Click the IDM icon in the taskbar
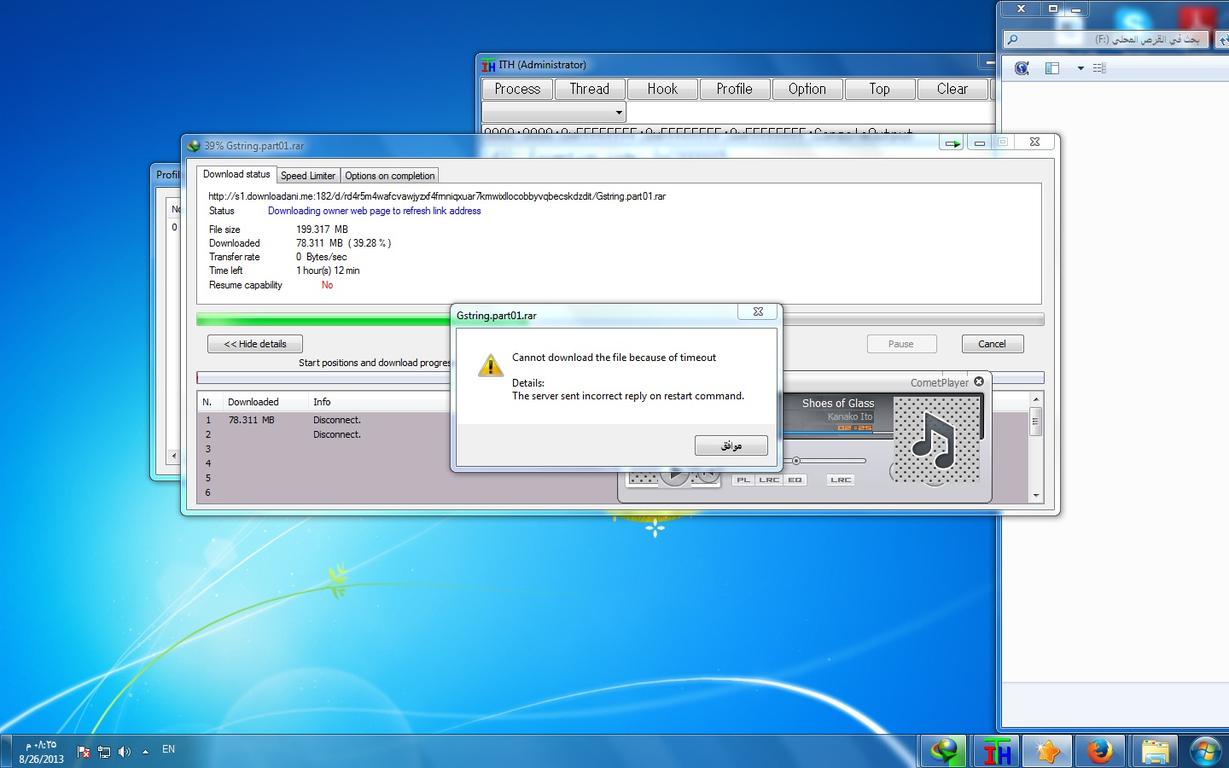Viewport: 1229px width, 768px height. coord(942,750)
